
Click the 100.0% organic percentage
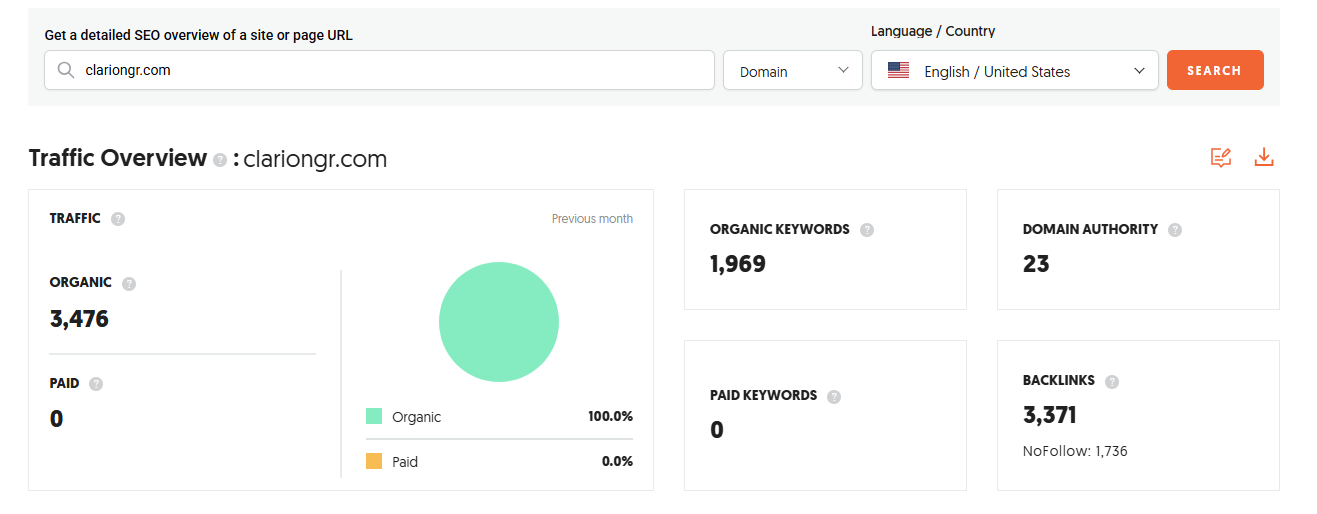[610, 417]
